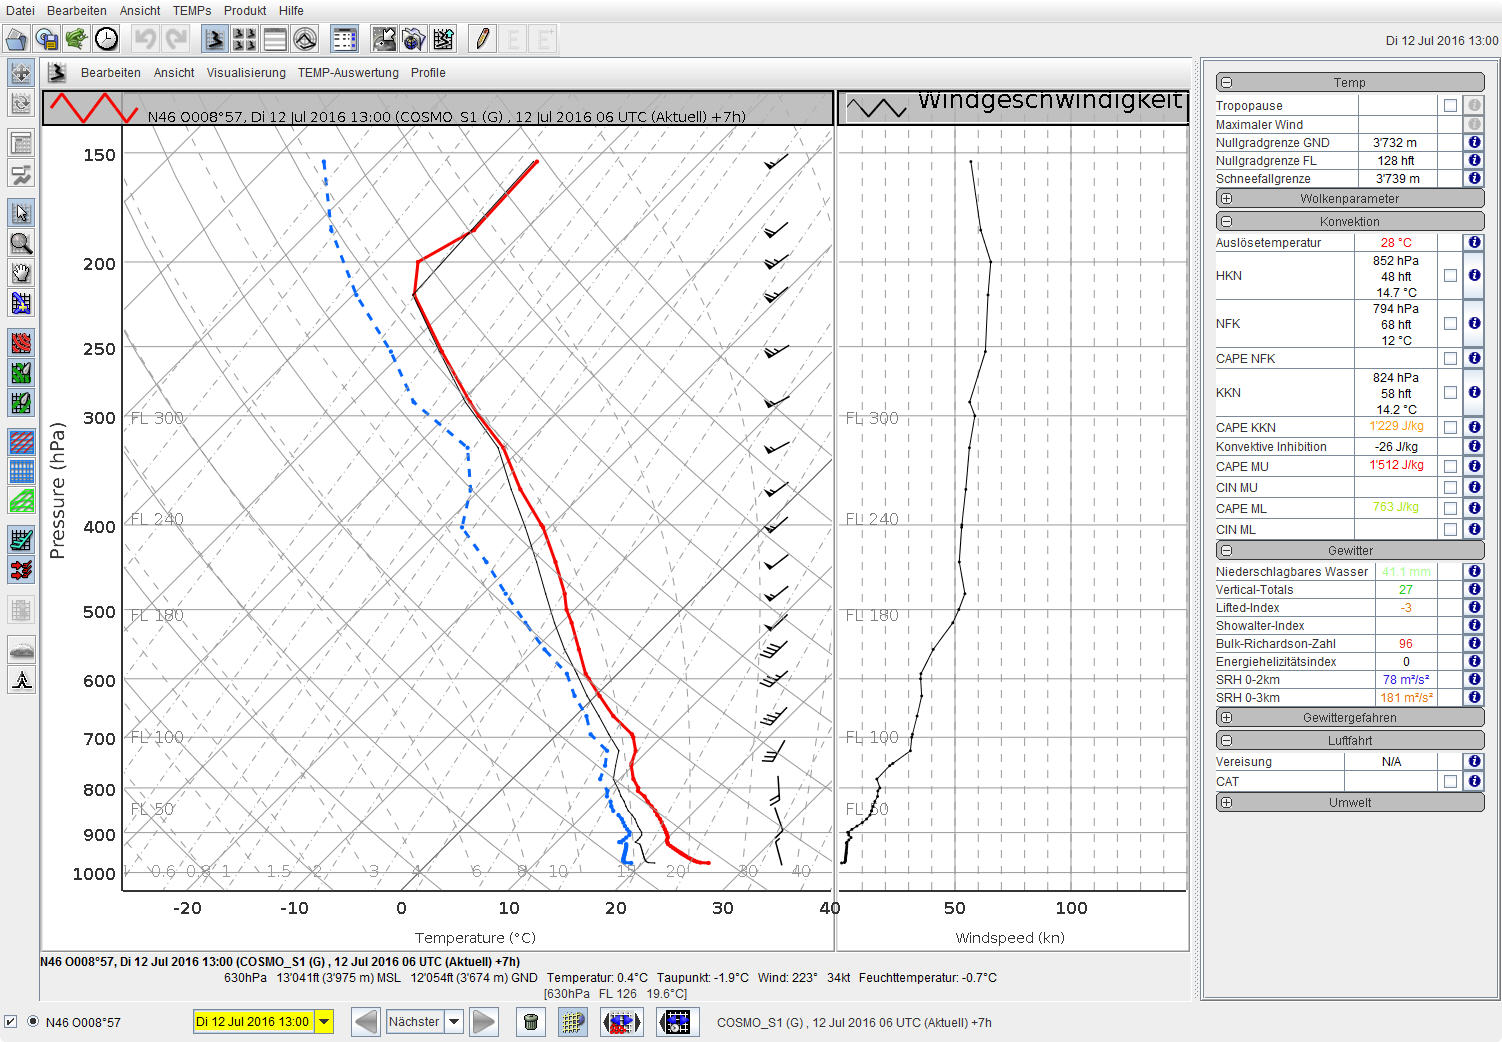Screen dimensions: 1502x1042
Task: Click info button for Auslösetemperatur
Action: click(1474, 243)
